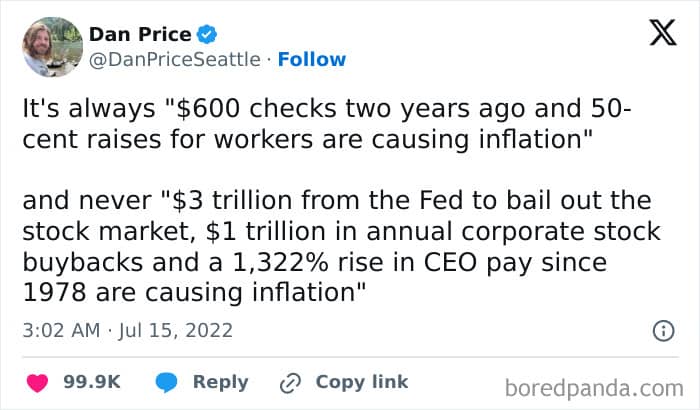The height and width of the screenshot is (410, 700).
Task: Click the 99.9K likes count
Action: point(92,382)
